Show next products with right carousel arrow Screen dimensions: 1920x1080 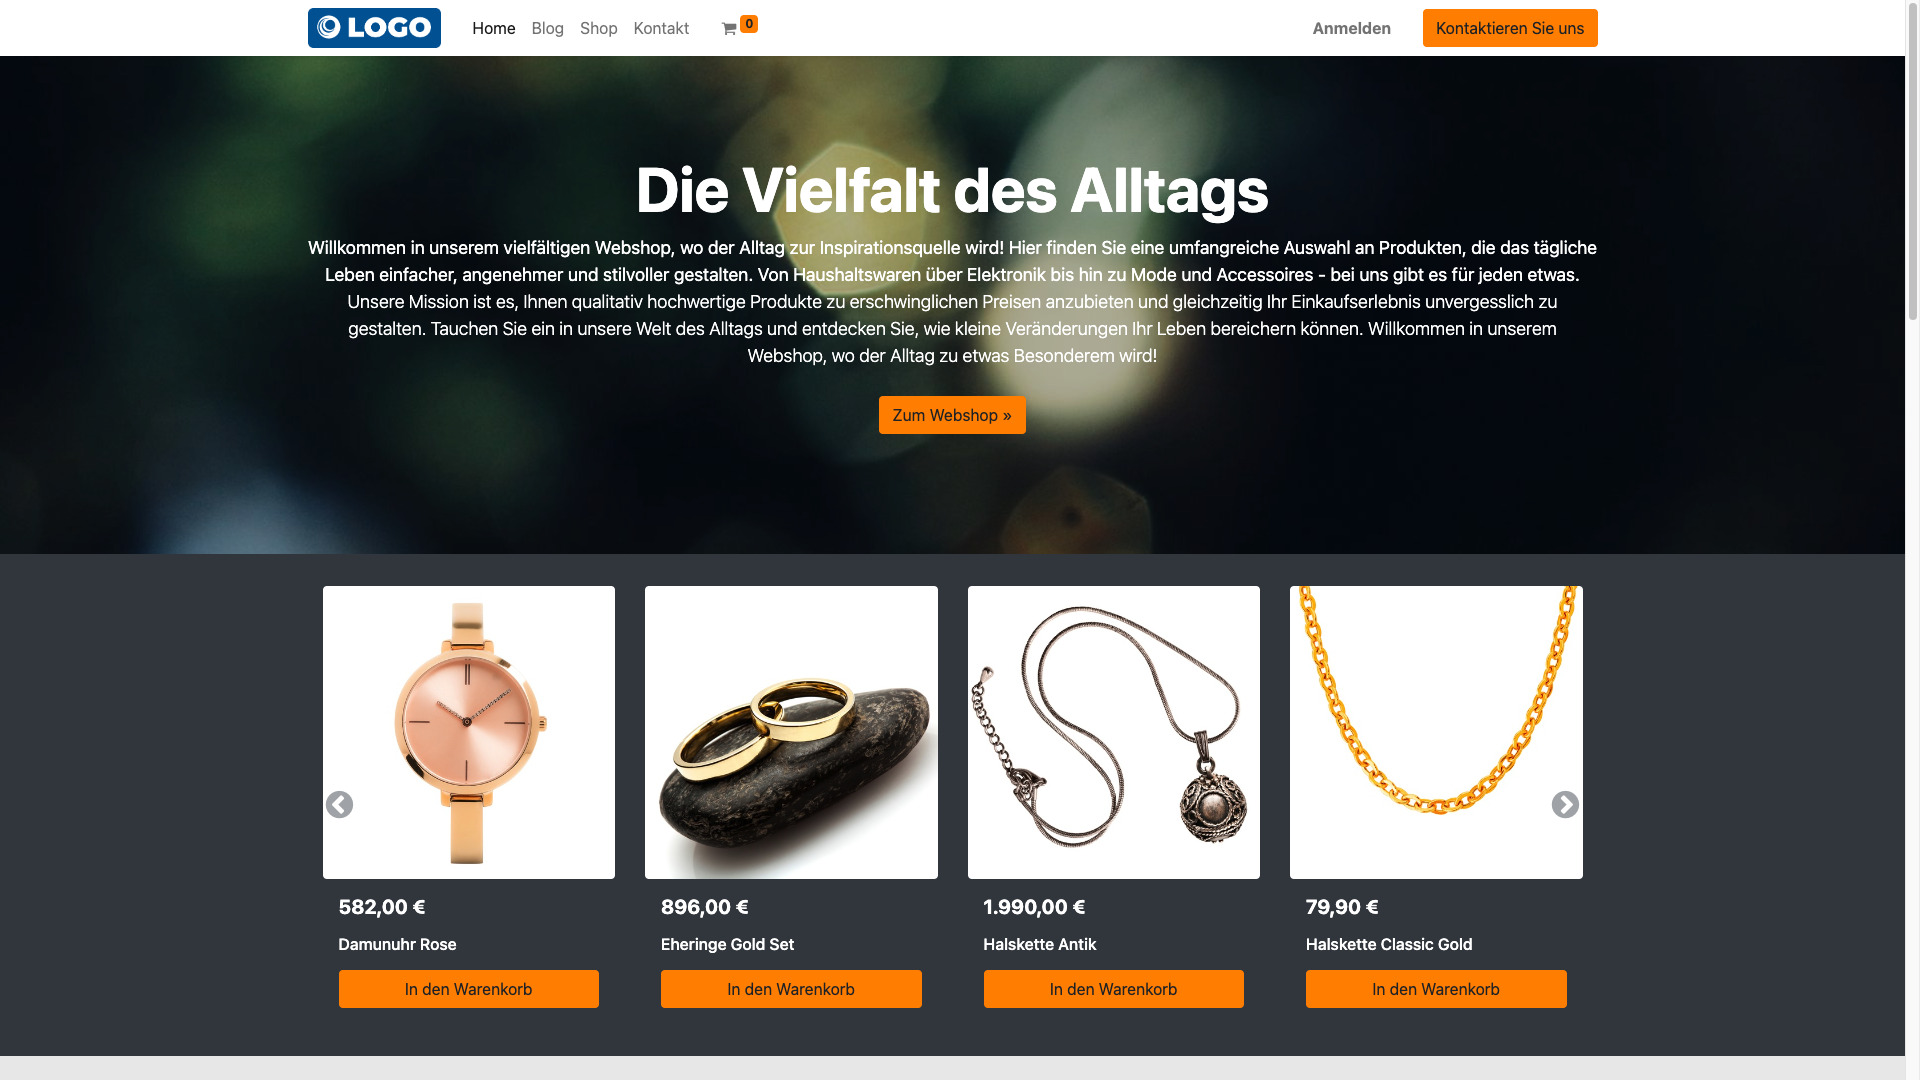pyautogui.click(x=1565, y=805)
